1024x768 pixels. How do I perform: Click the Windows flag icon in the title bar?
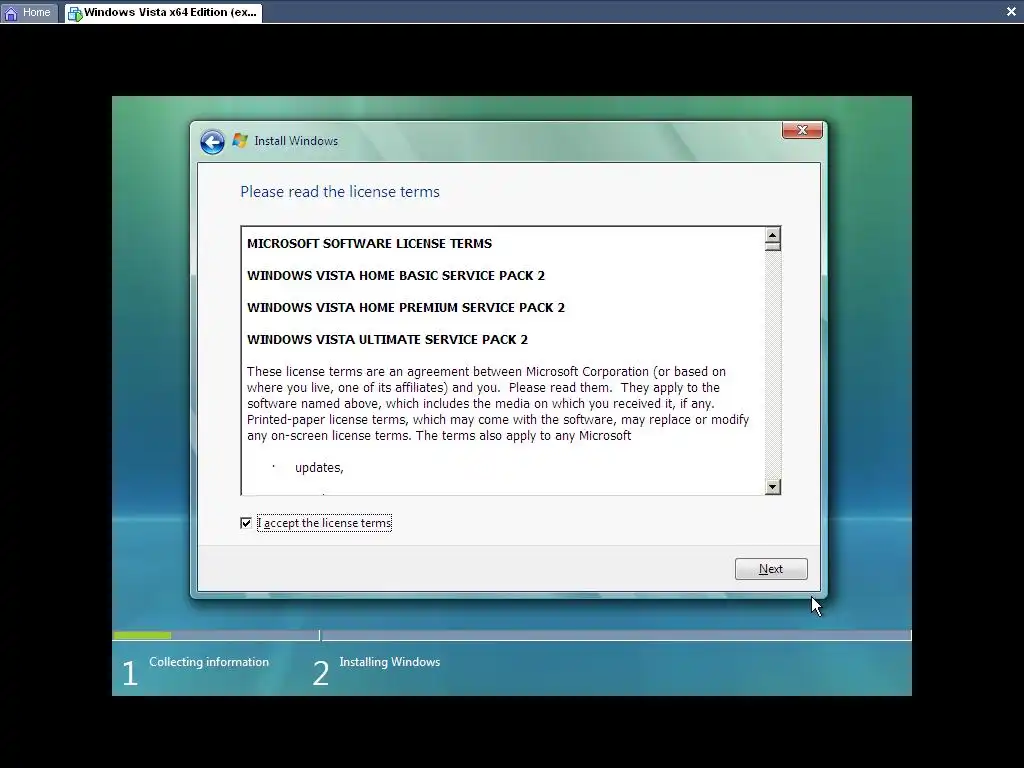[240, 140]
